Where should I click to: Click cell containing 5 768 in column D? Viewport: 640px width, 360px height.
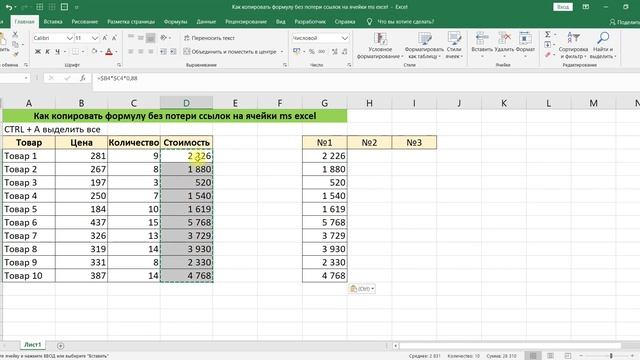187,222
